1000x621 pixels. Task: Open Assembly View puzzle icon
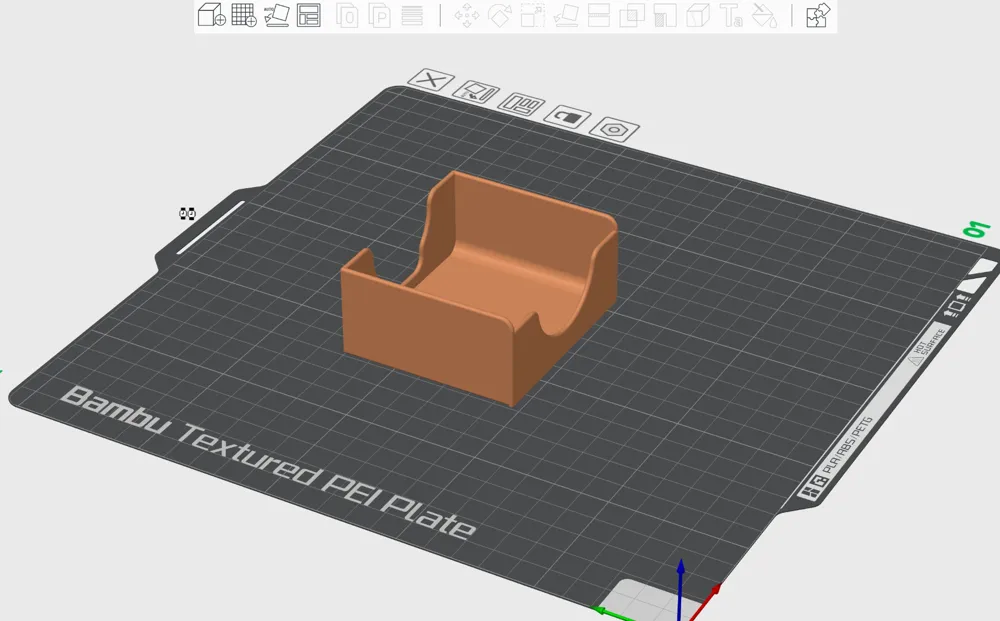pyautogui.click(x=818, y=15)
